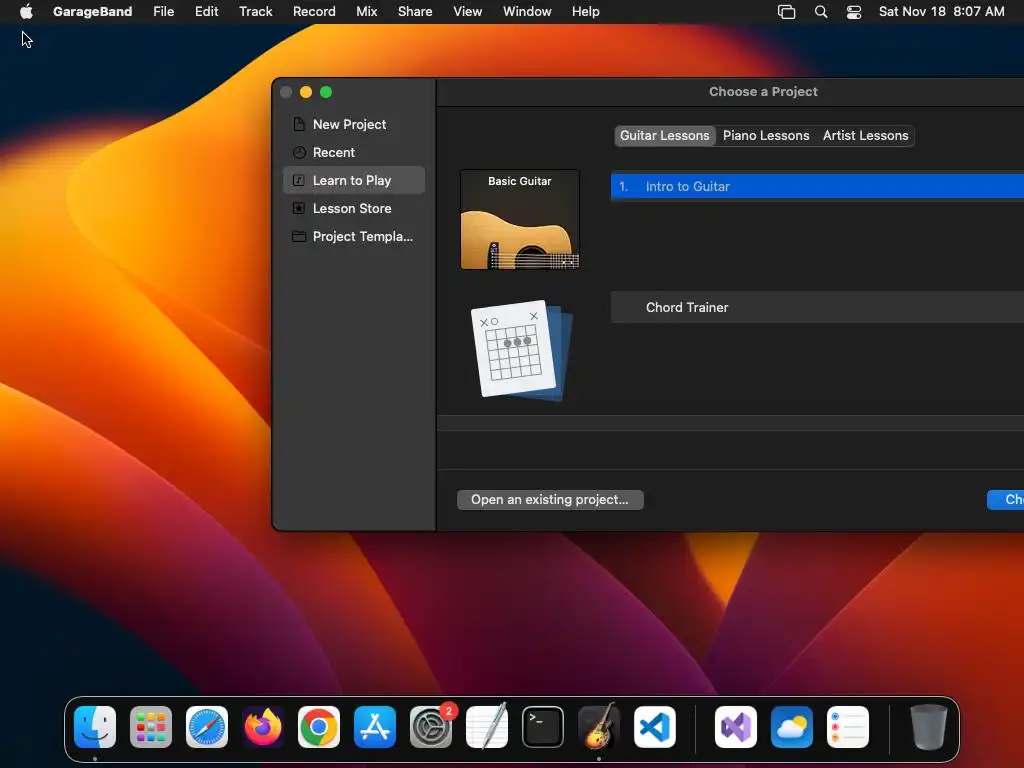The height and width of the screenshot is (768, 1024).
Task: Select Recent in the sidebar
Action: click(354, 152)
